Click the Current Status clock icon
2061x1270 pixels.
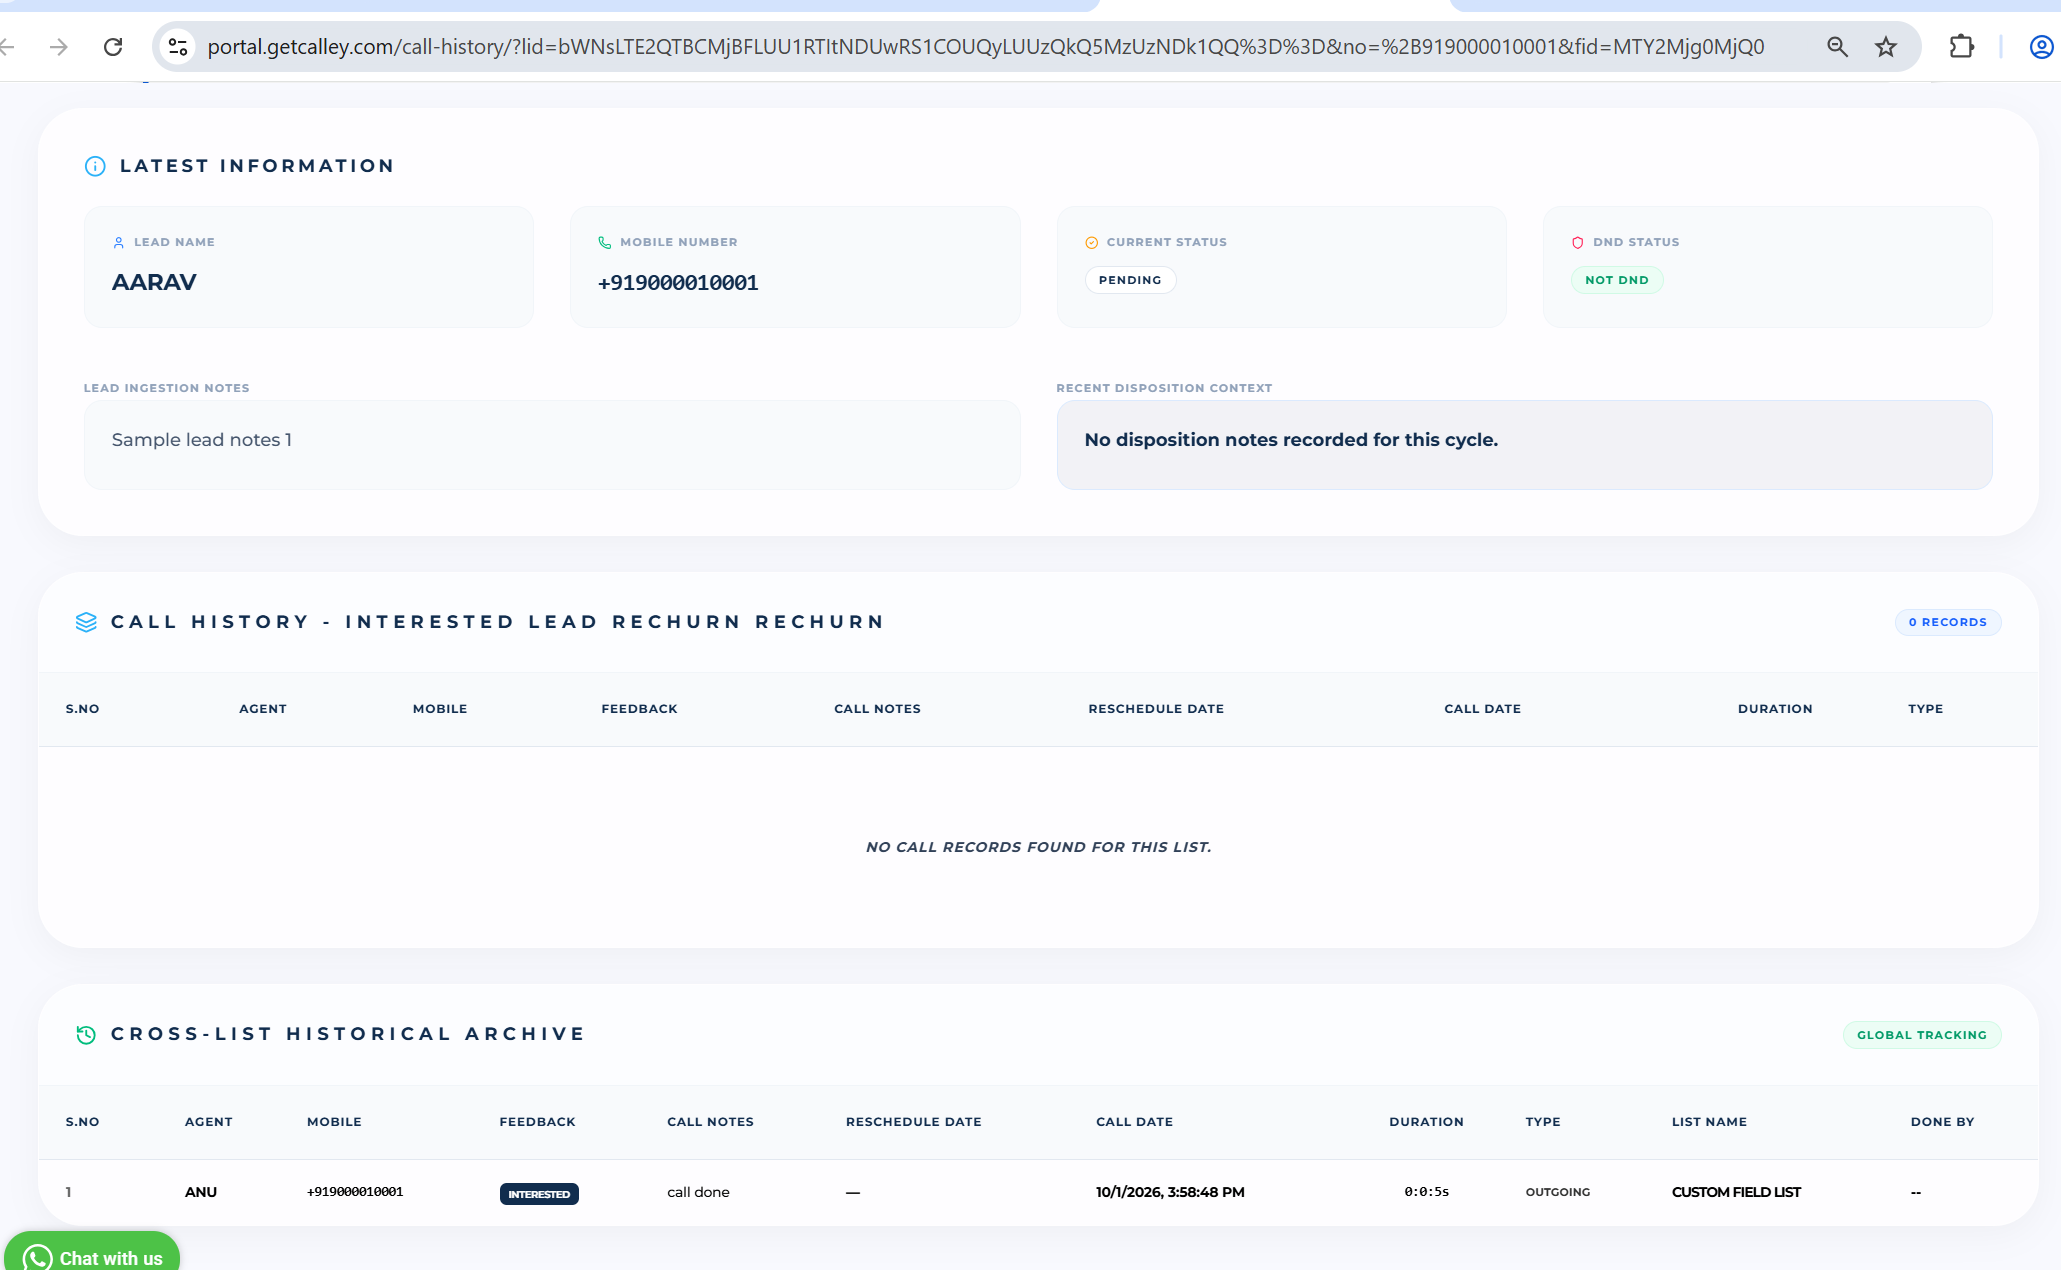click(x=1091, y=243)
